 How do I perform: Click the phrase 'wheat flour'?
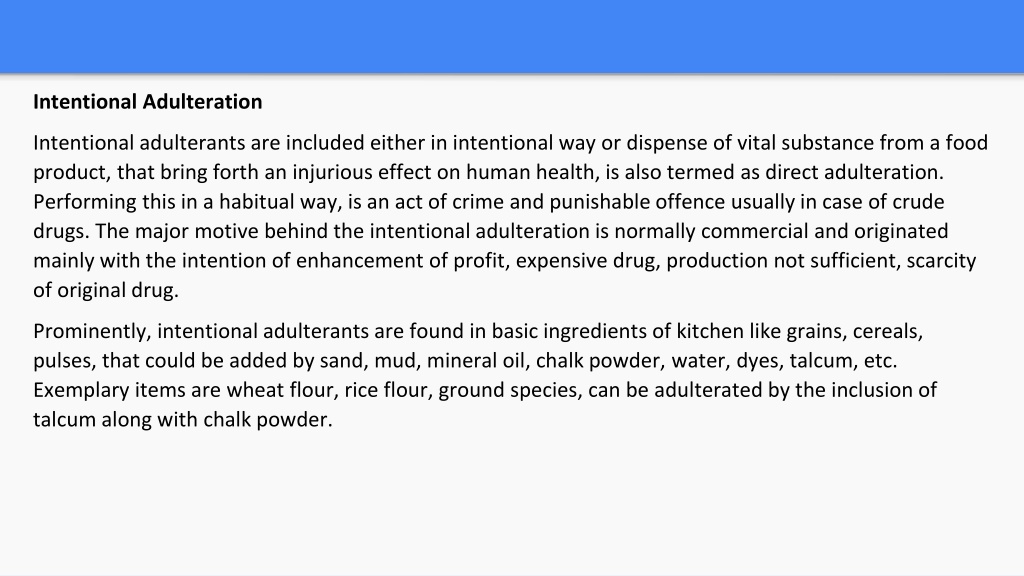coord(281,390)
